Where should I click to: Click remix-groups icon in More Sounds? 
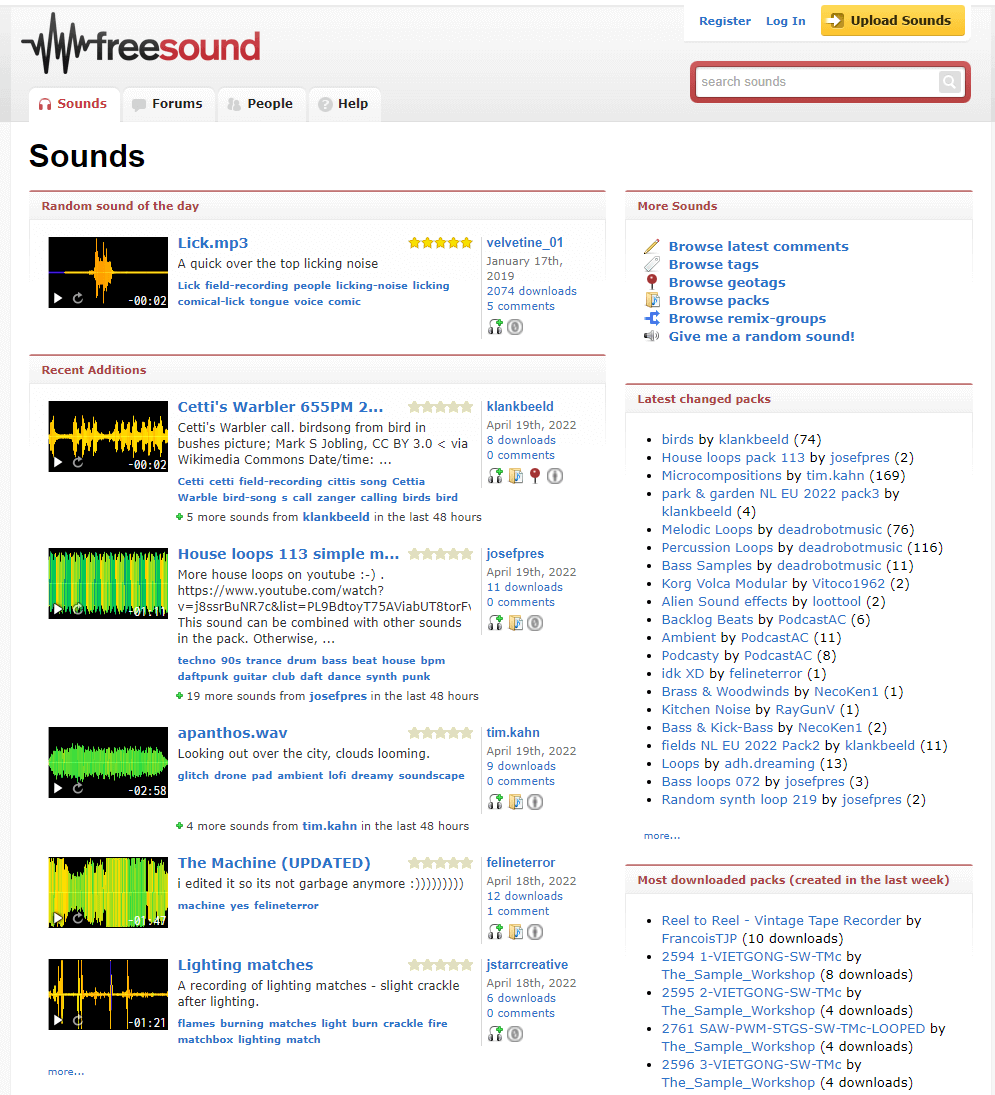[651, 318]
